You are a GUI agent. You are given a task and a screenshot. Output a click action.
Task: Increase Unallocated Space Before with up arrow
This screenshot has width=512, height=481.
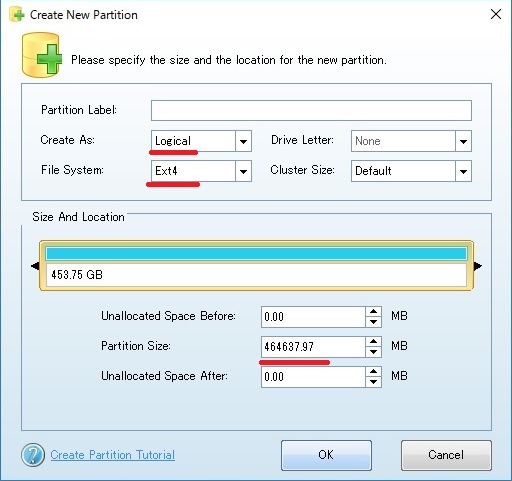373,311
